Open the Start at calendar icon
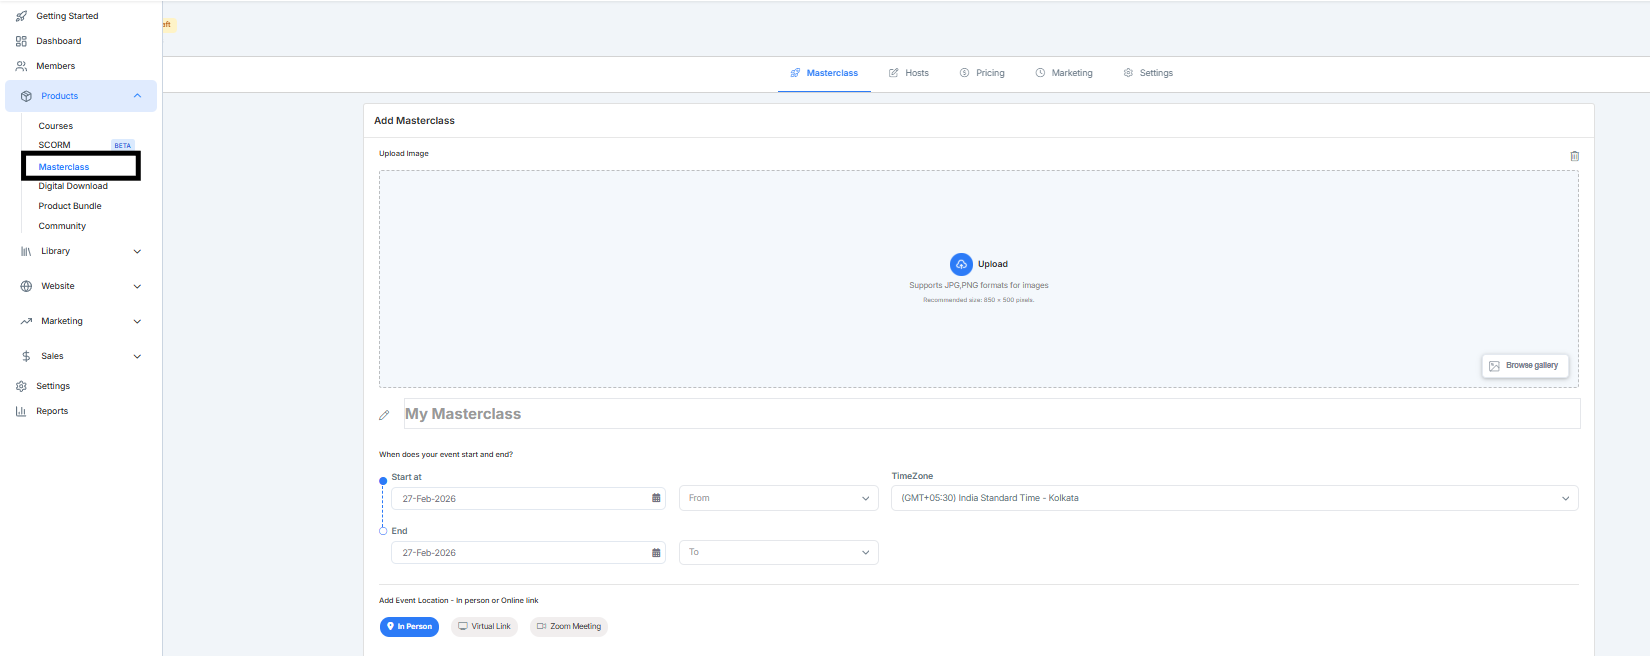 click(656, 498)
